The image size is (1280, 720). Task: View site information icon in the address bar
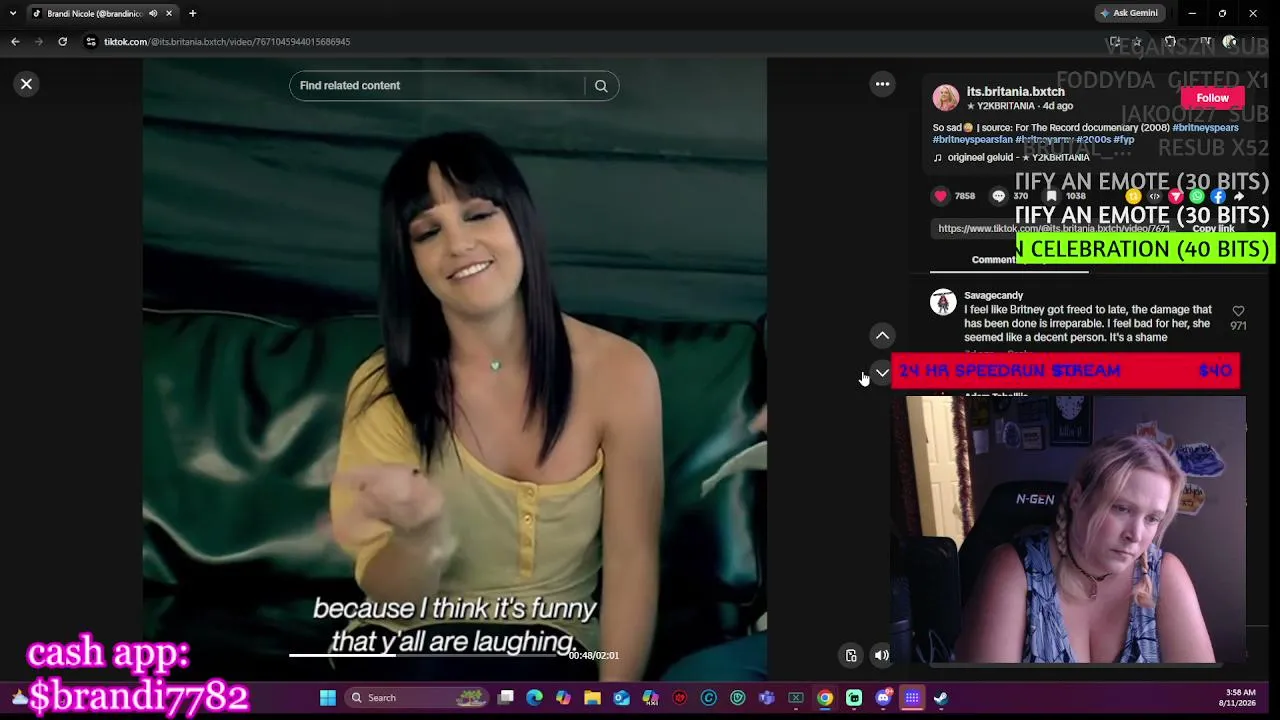pyautogui.click(x=90, y=42)
